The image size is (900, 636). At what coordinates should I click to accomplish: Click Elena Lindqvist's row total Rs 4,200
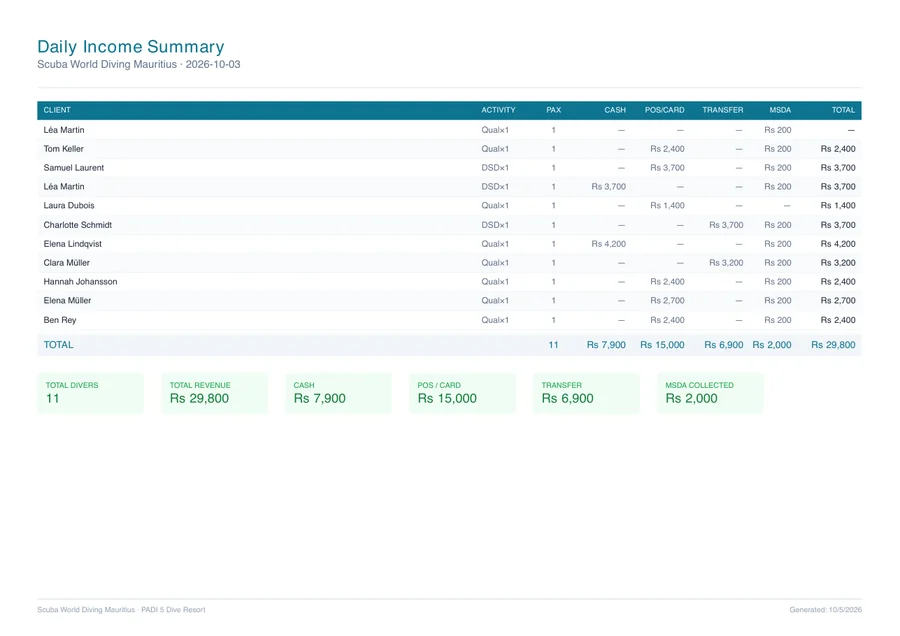[x=838, y=243]
